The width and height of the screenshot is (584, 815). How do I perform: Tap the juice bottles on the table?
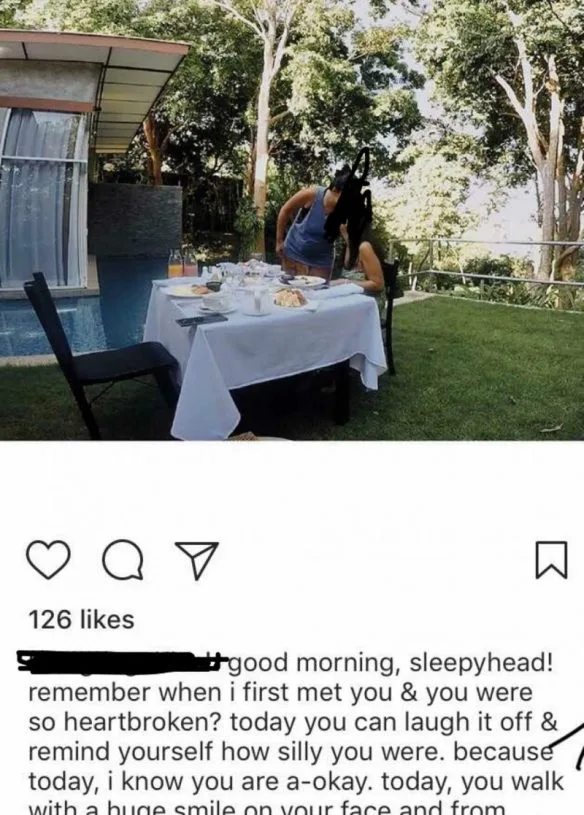(x=182, y=264)
